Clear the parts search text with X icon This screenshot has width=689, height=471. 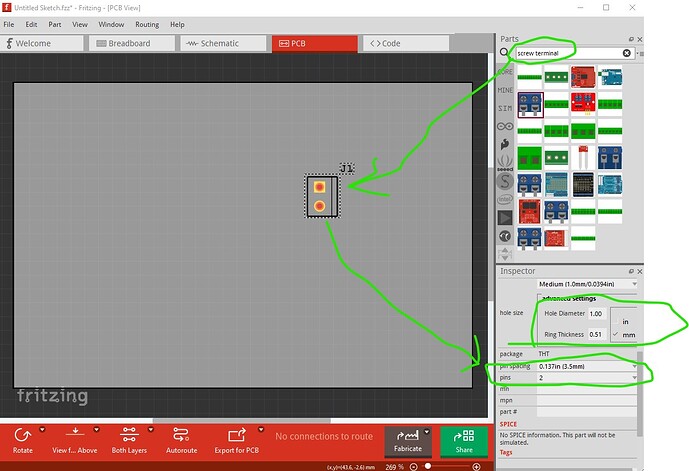tap(627, 53)
